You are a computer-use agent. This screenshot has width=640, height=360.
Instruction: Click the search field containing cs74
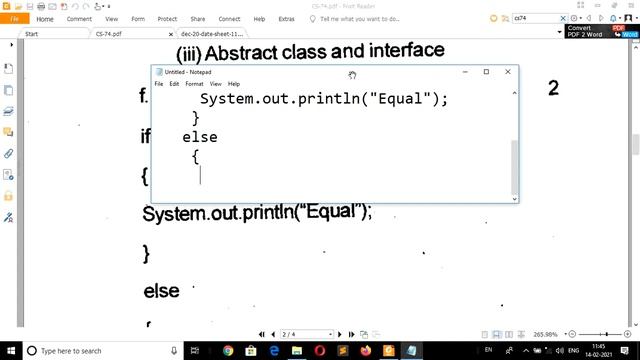coord(536,18)
